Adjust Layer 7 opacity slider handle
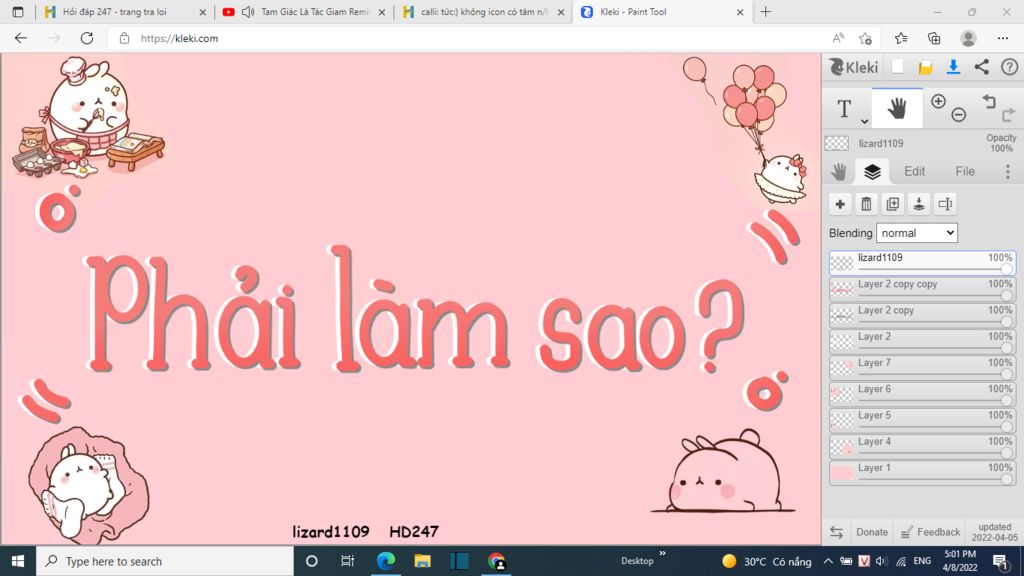Screen dimensions: 1024x576 1007,375
